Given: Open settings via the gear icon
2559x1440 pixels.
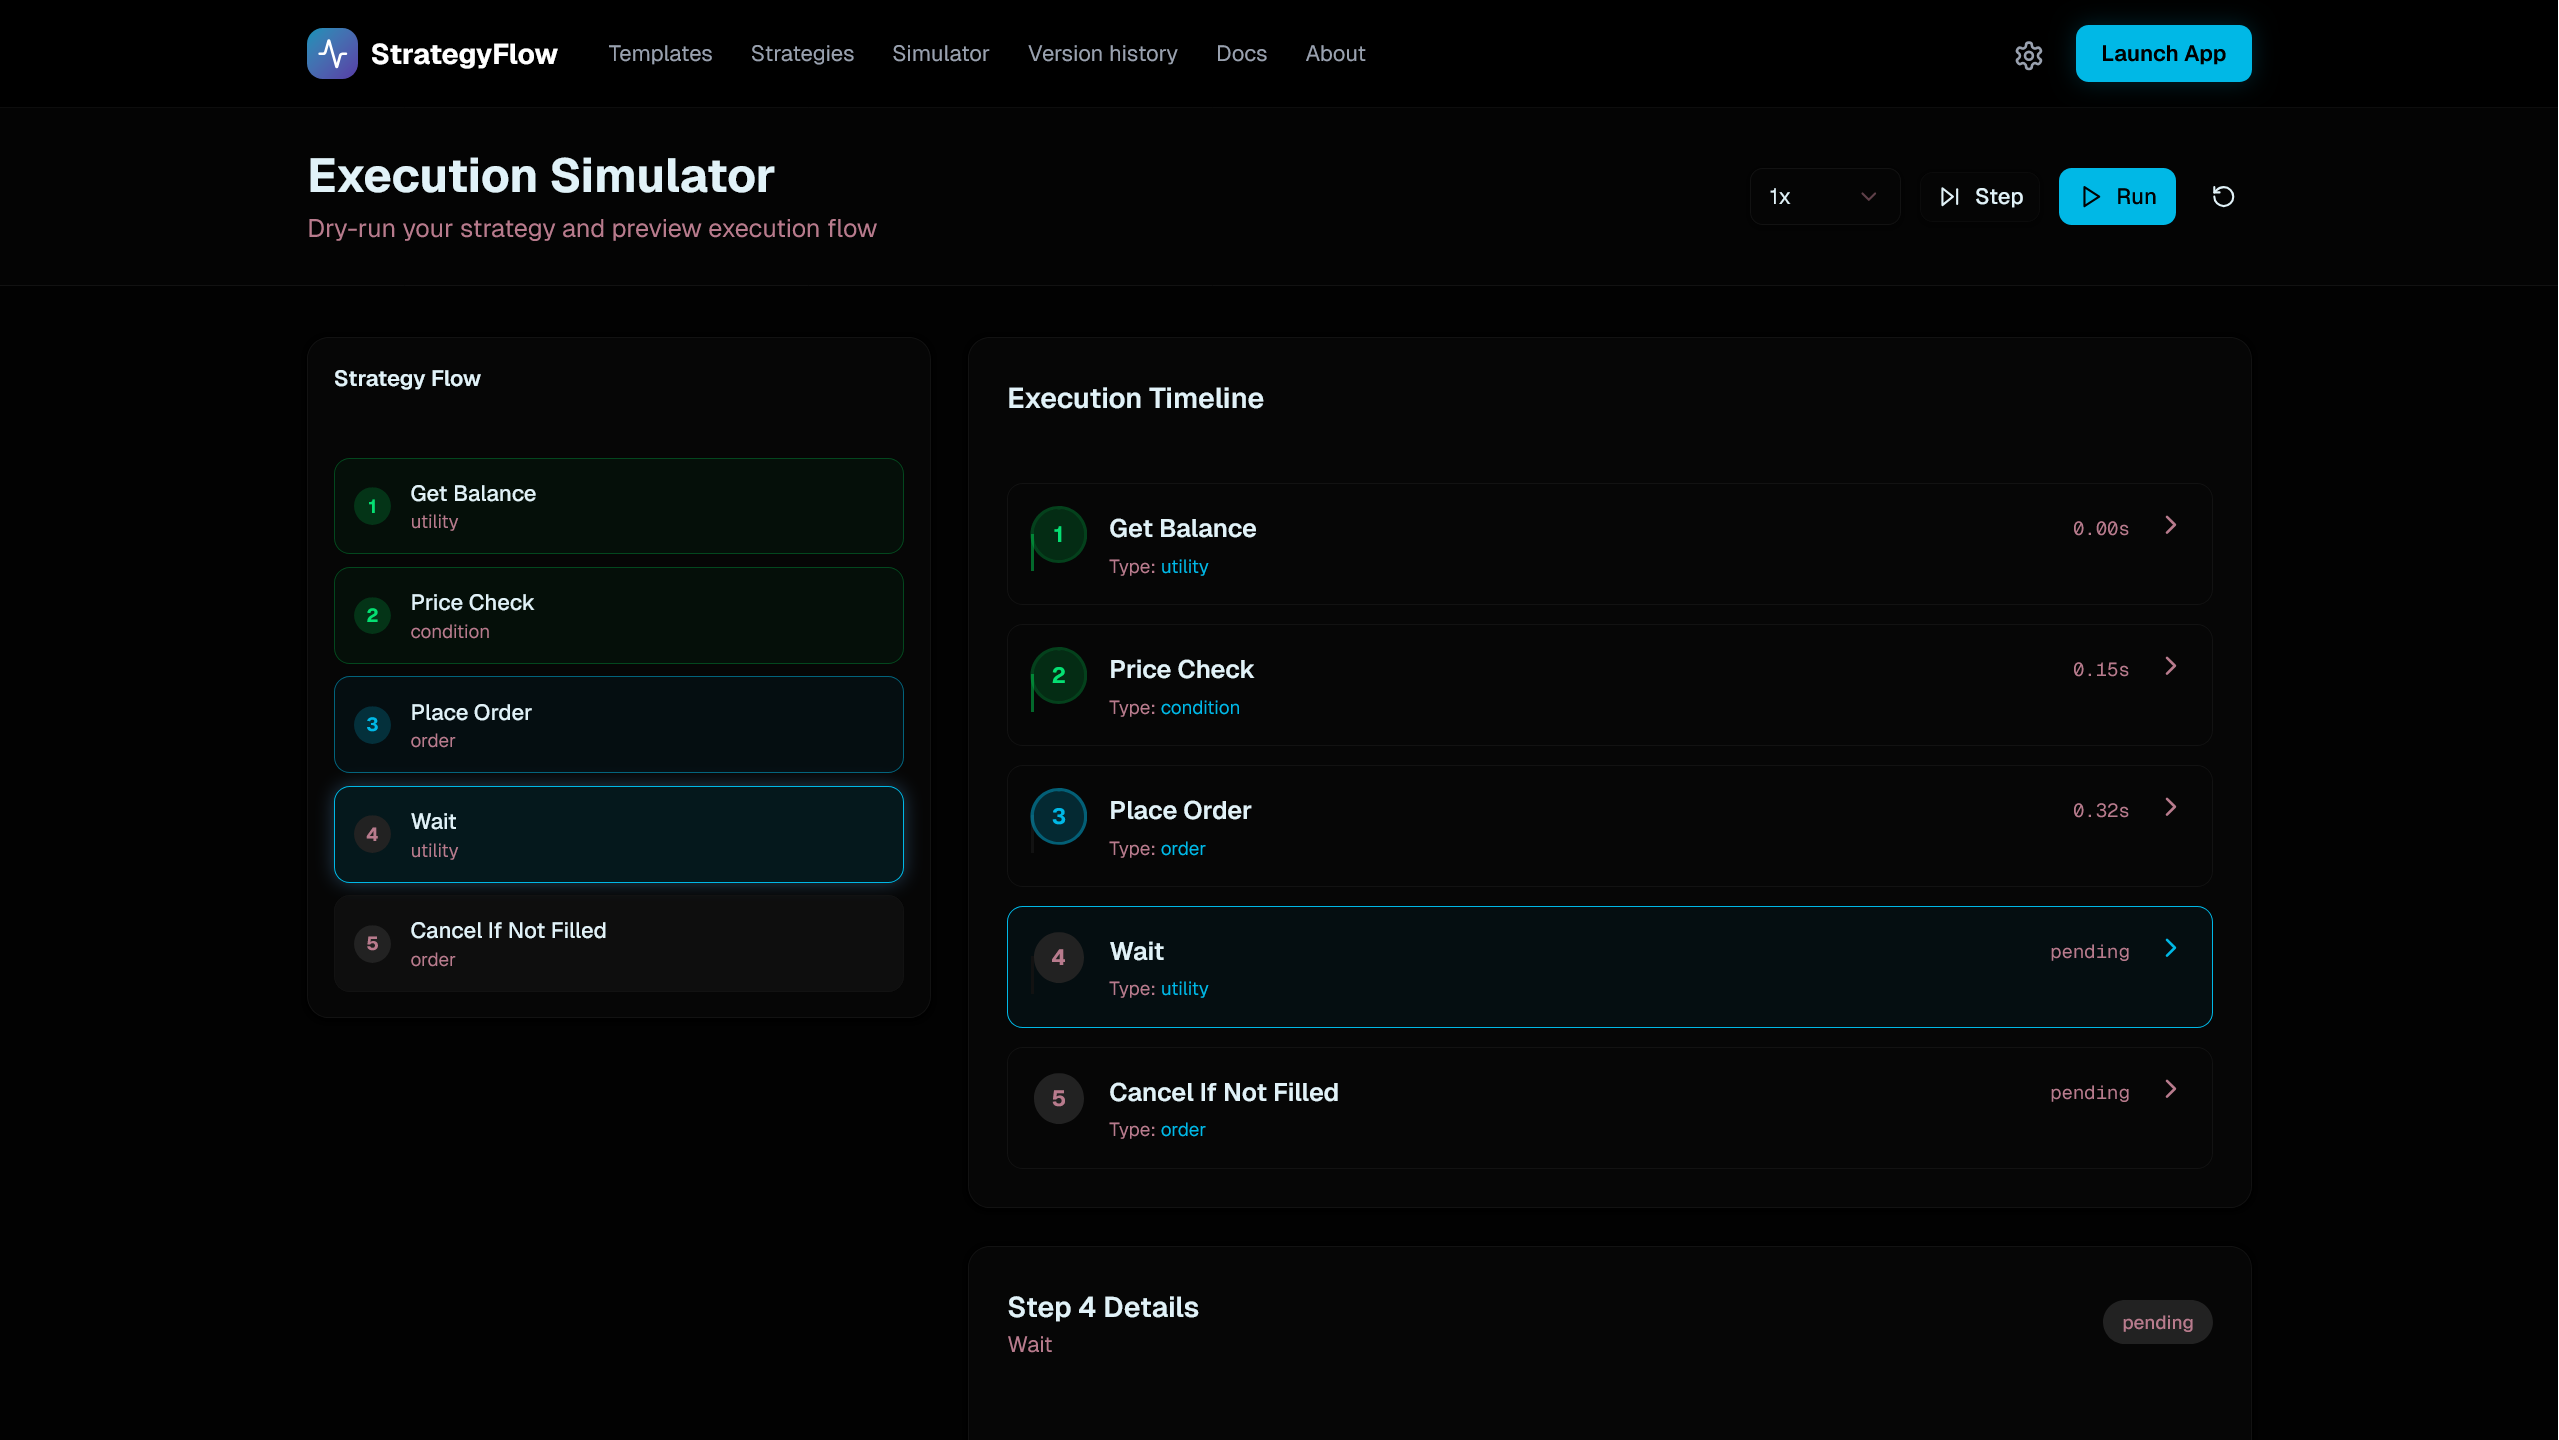Looking at the screenshot, I should 2028,55.
